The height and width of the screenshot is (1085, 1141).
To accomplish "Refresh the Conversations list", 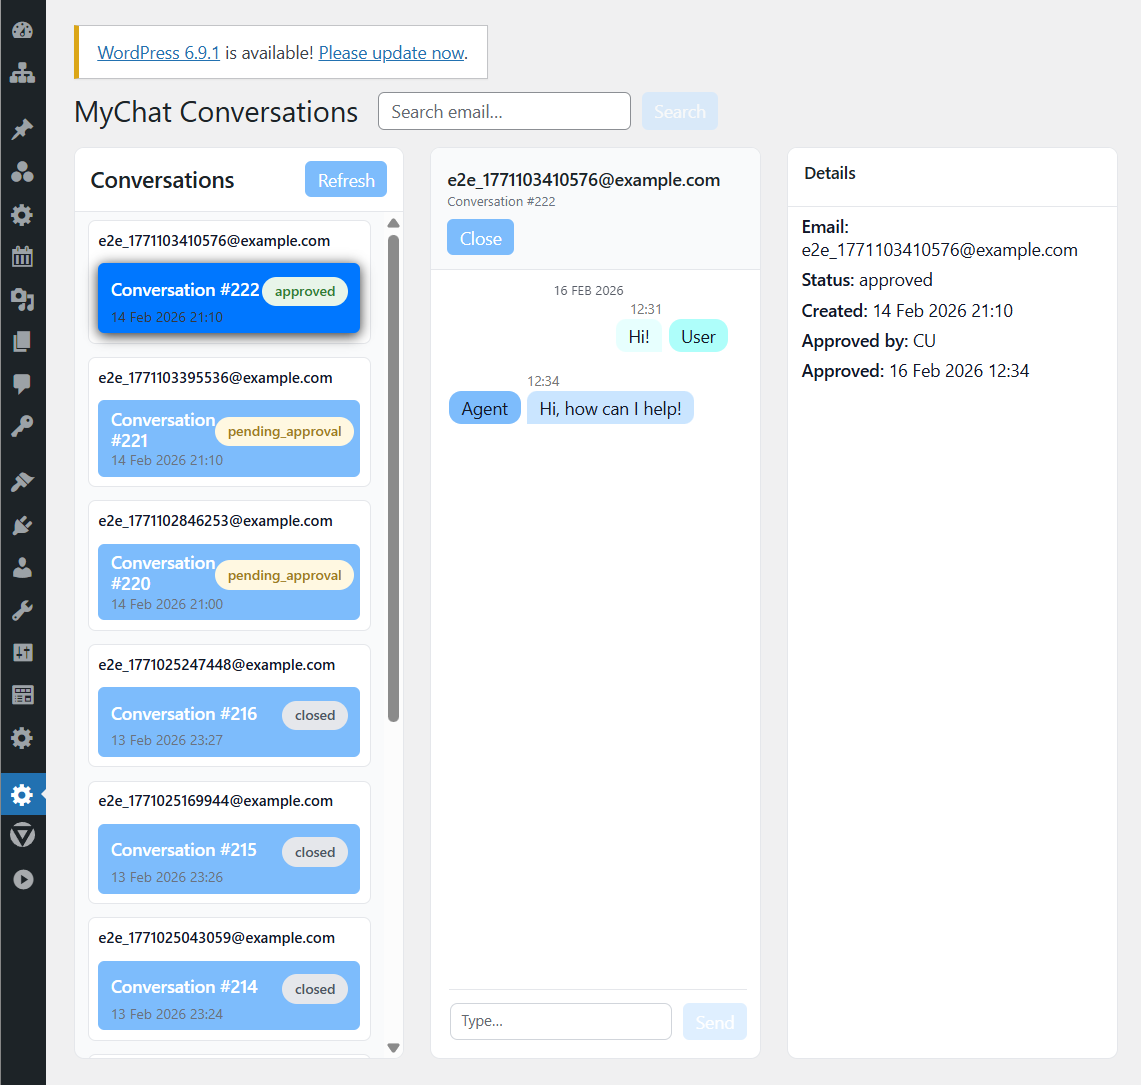I will [345, 180].
